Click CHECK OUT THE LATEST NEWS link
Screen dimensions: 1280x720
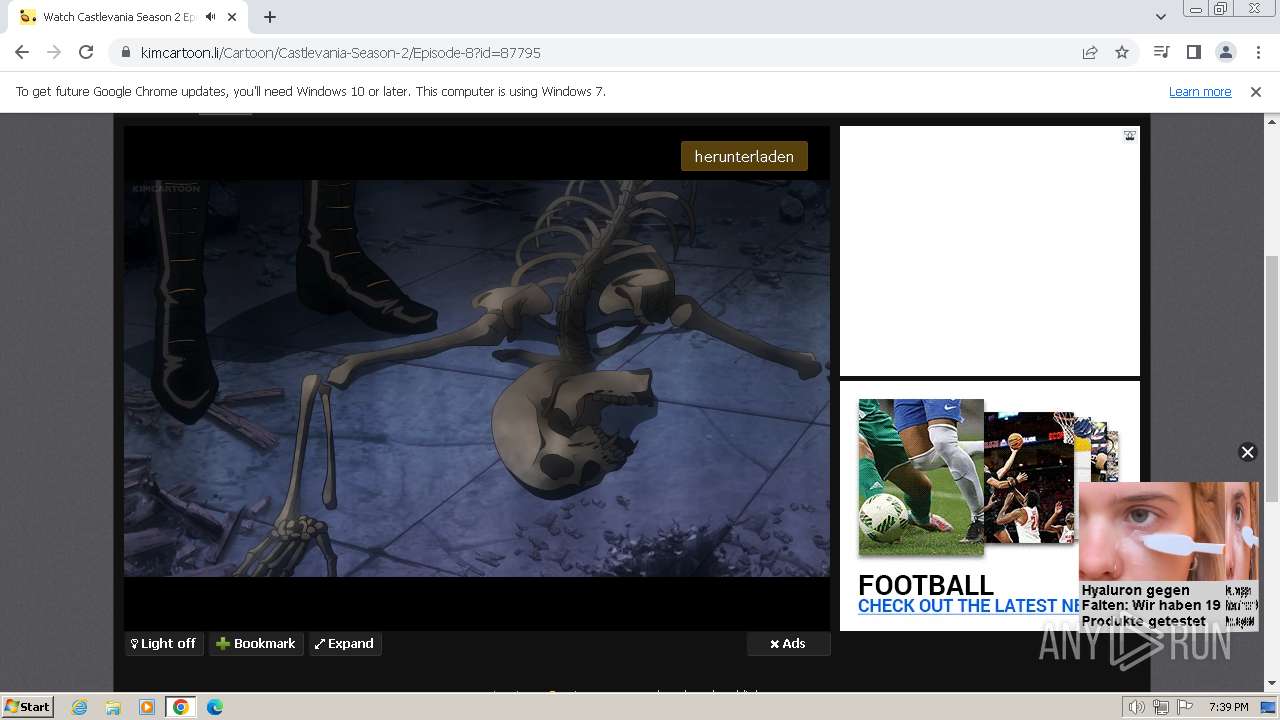pos(969,606)
